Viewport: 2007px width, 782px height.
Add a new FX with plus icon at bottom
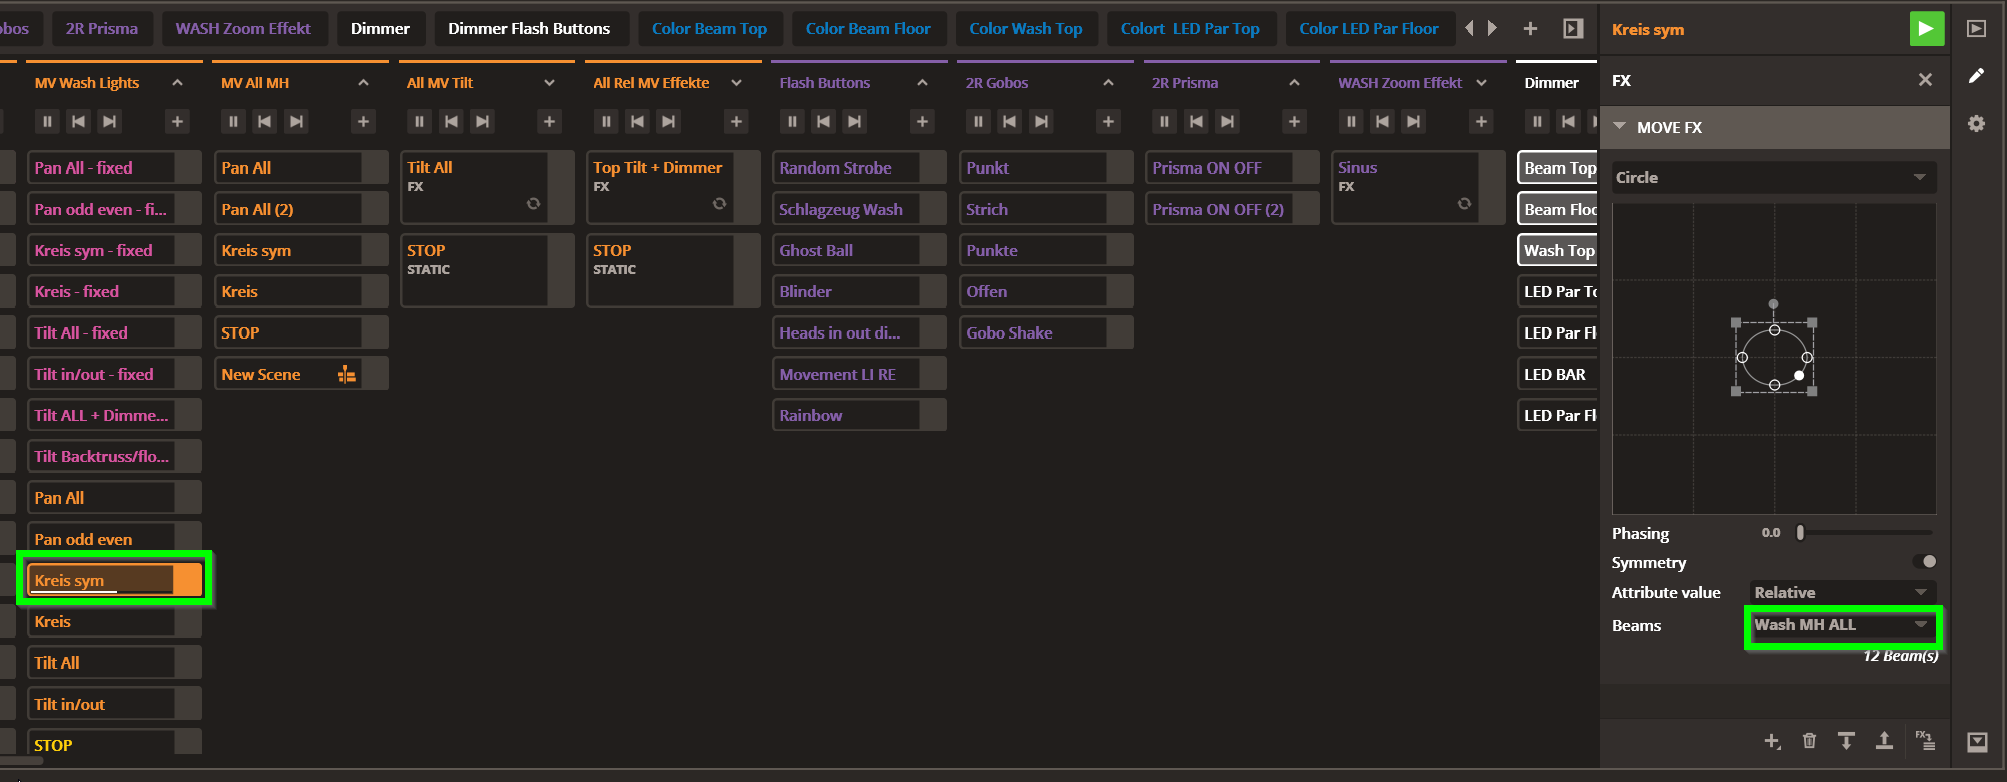[1772, 741]
